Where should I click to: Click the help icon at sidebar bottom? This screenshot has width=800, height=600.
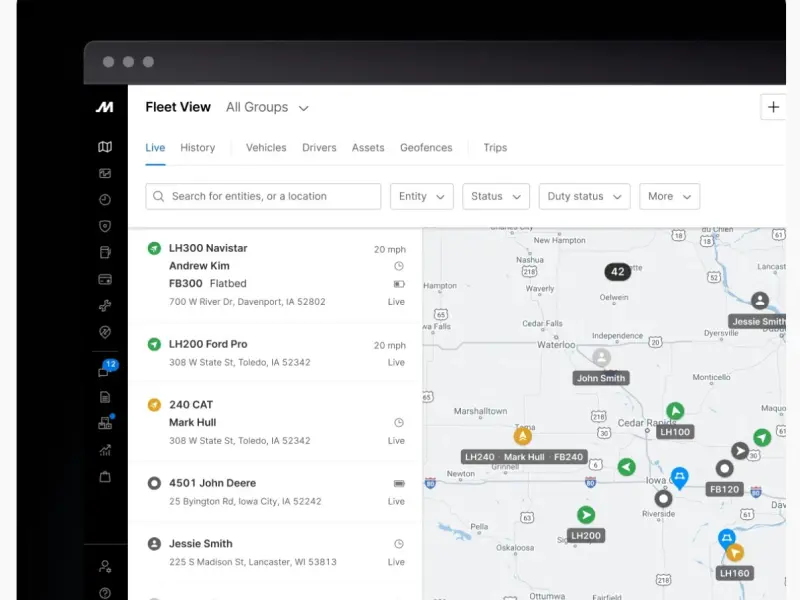[105, 592]
